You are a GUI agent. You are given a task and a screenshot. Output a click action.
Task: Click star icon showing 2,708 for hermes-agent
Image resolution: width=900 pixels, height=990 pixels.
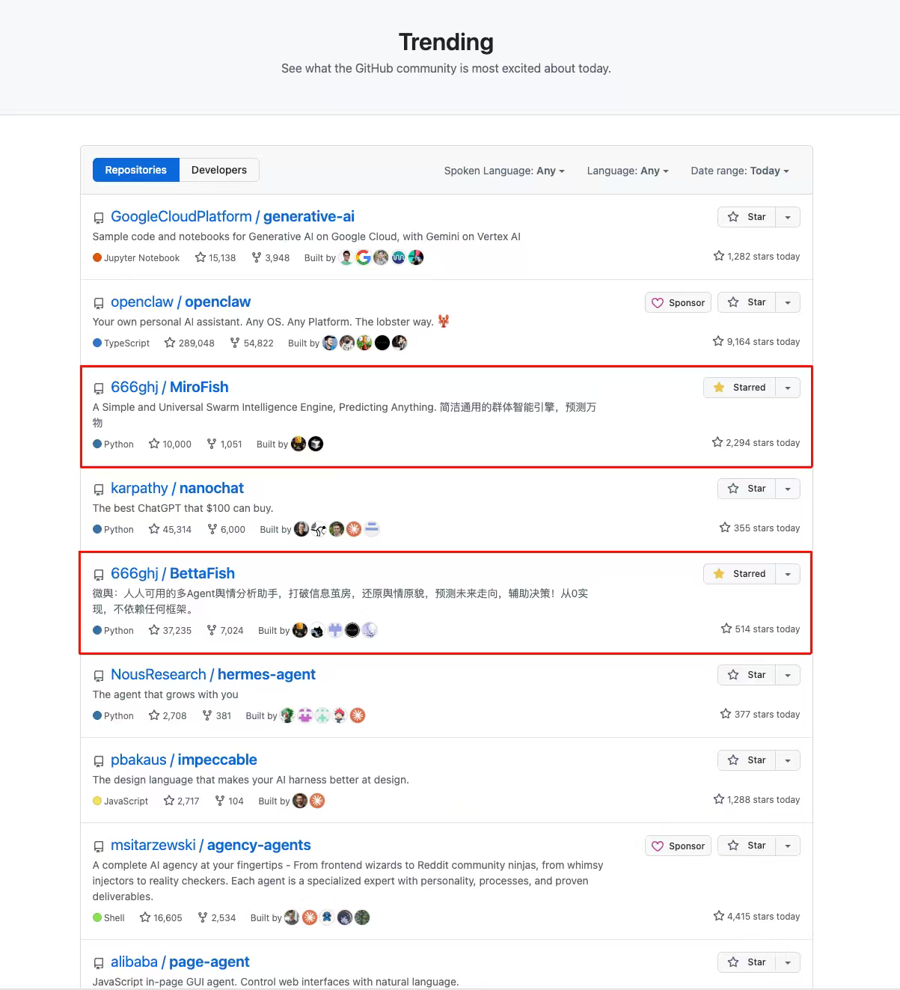[154, 716]
